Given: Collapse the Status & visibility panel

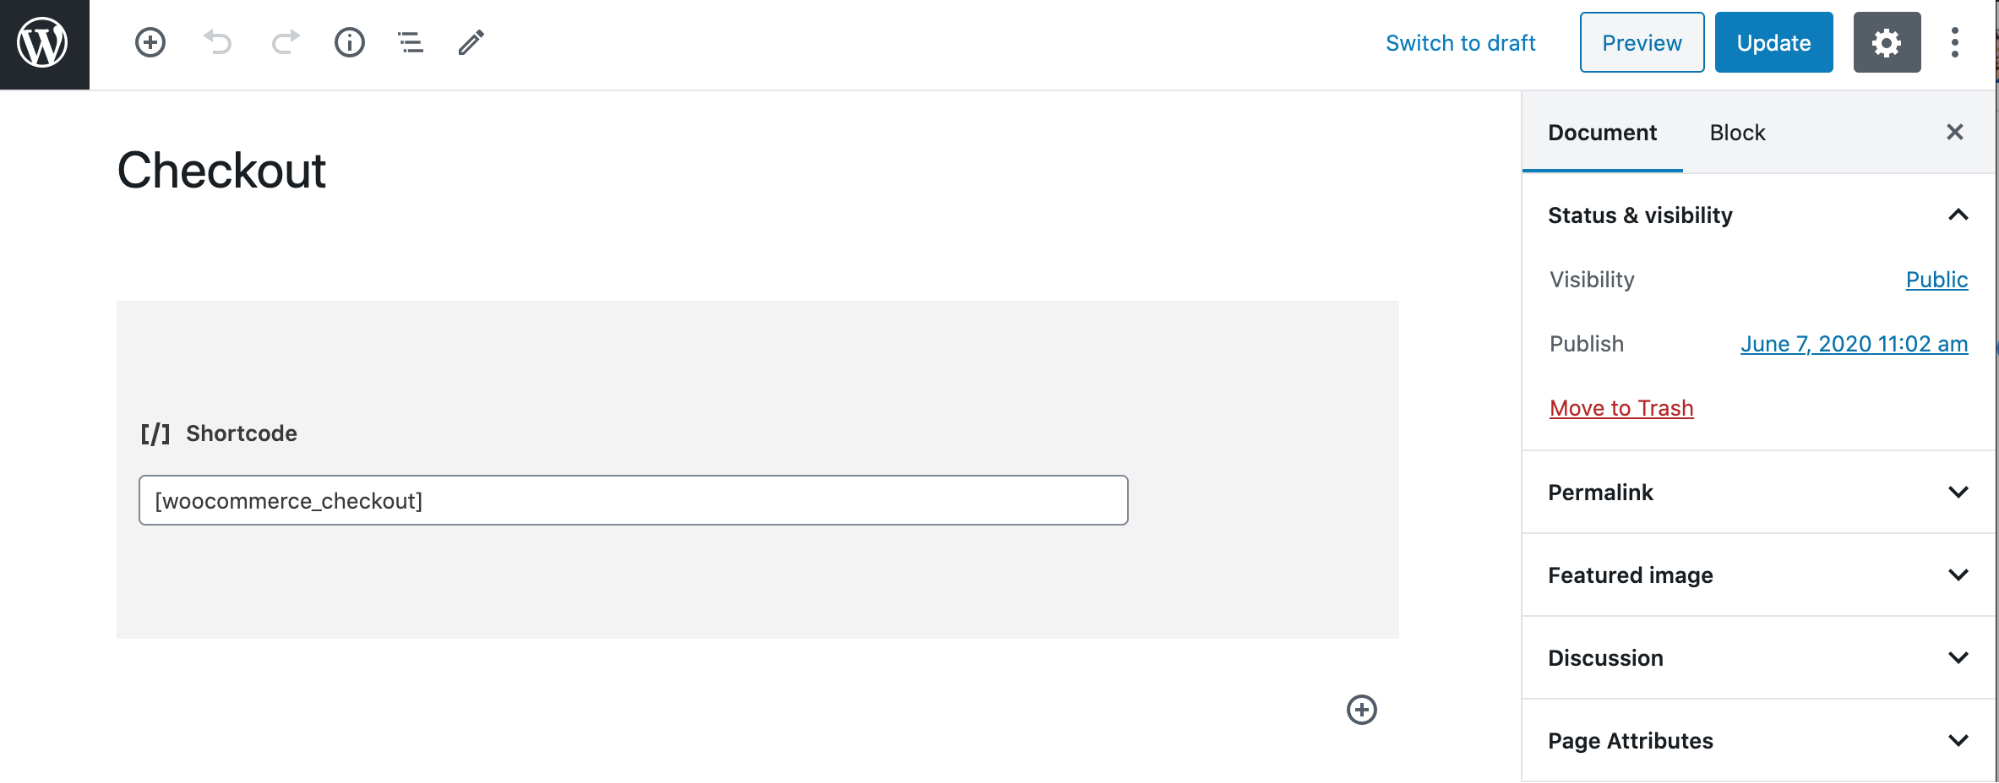Looking at the screenshot, I should coord(1957,215).
